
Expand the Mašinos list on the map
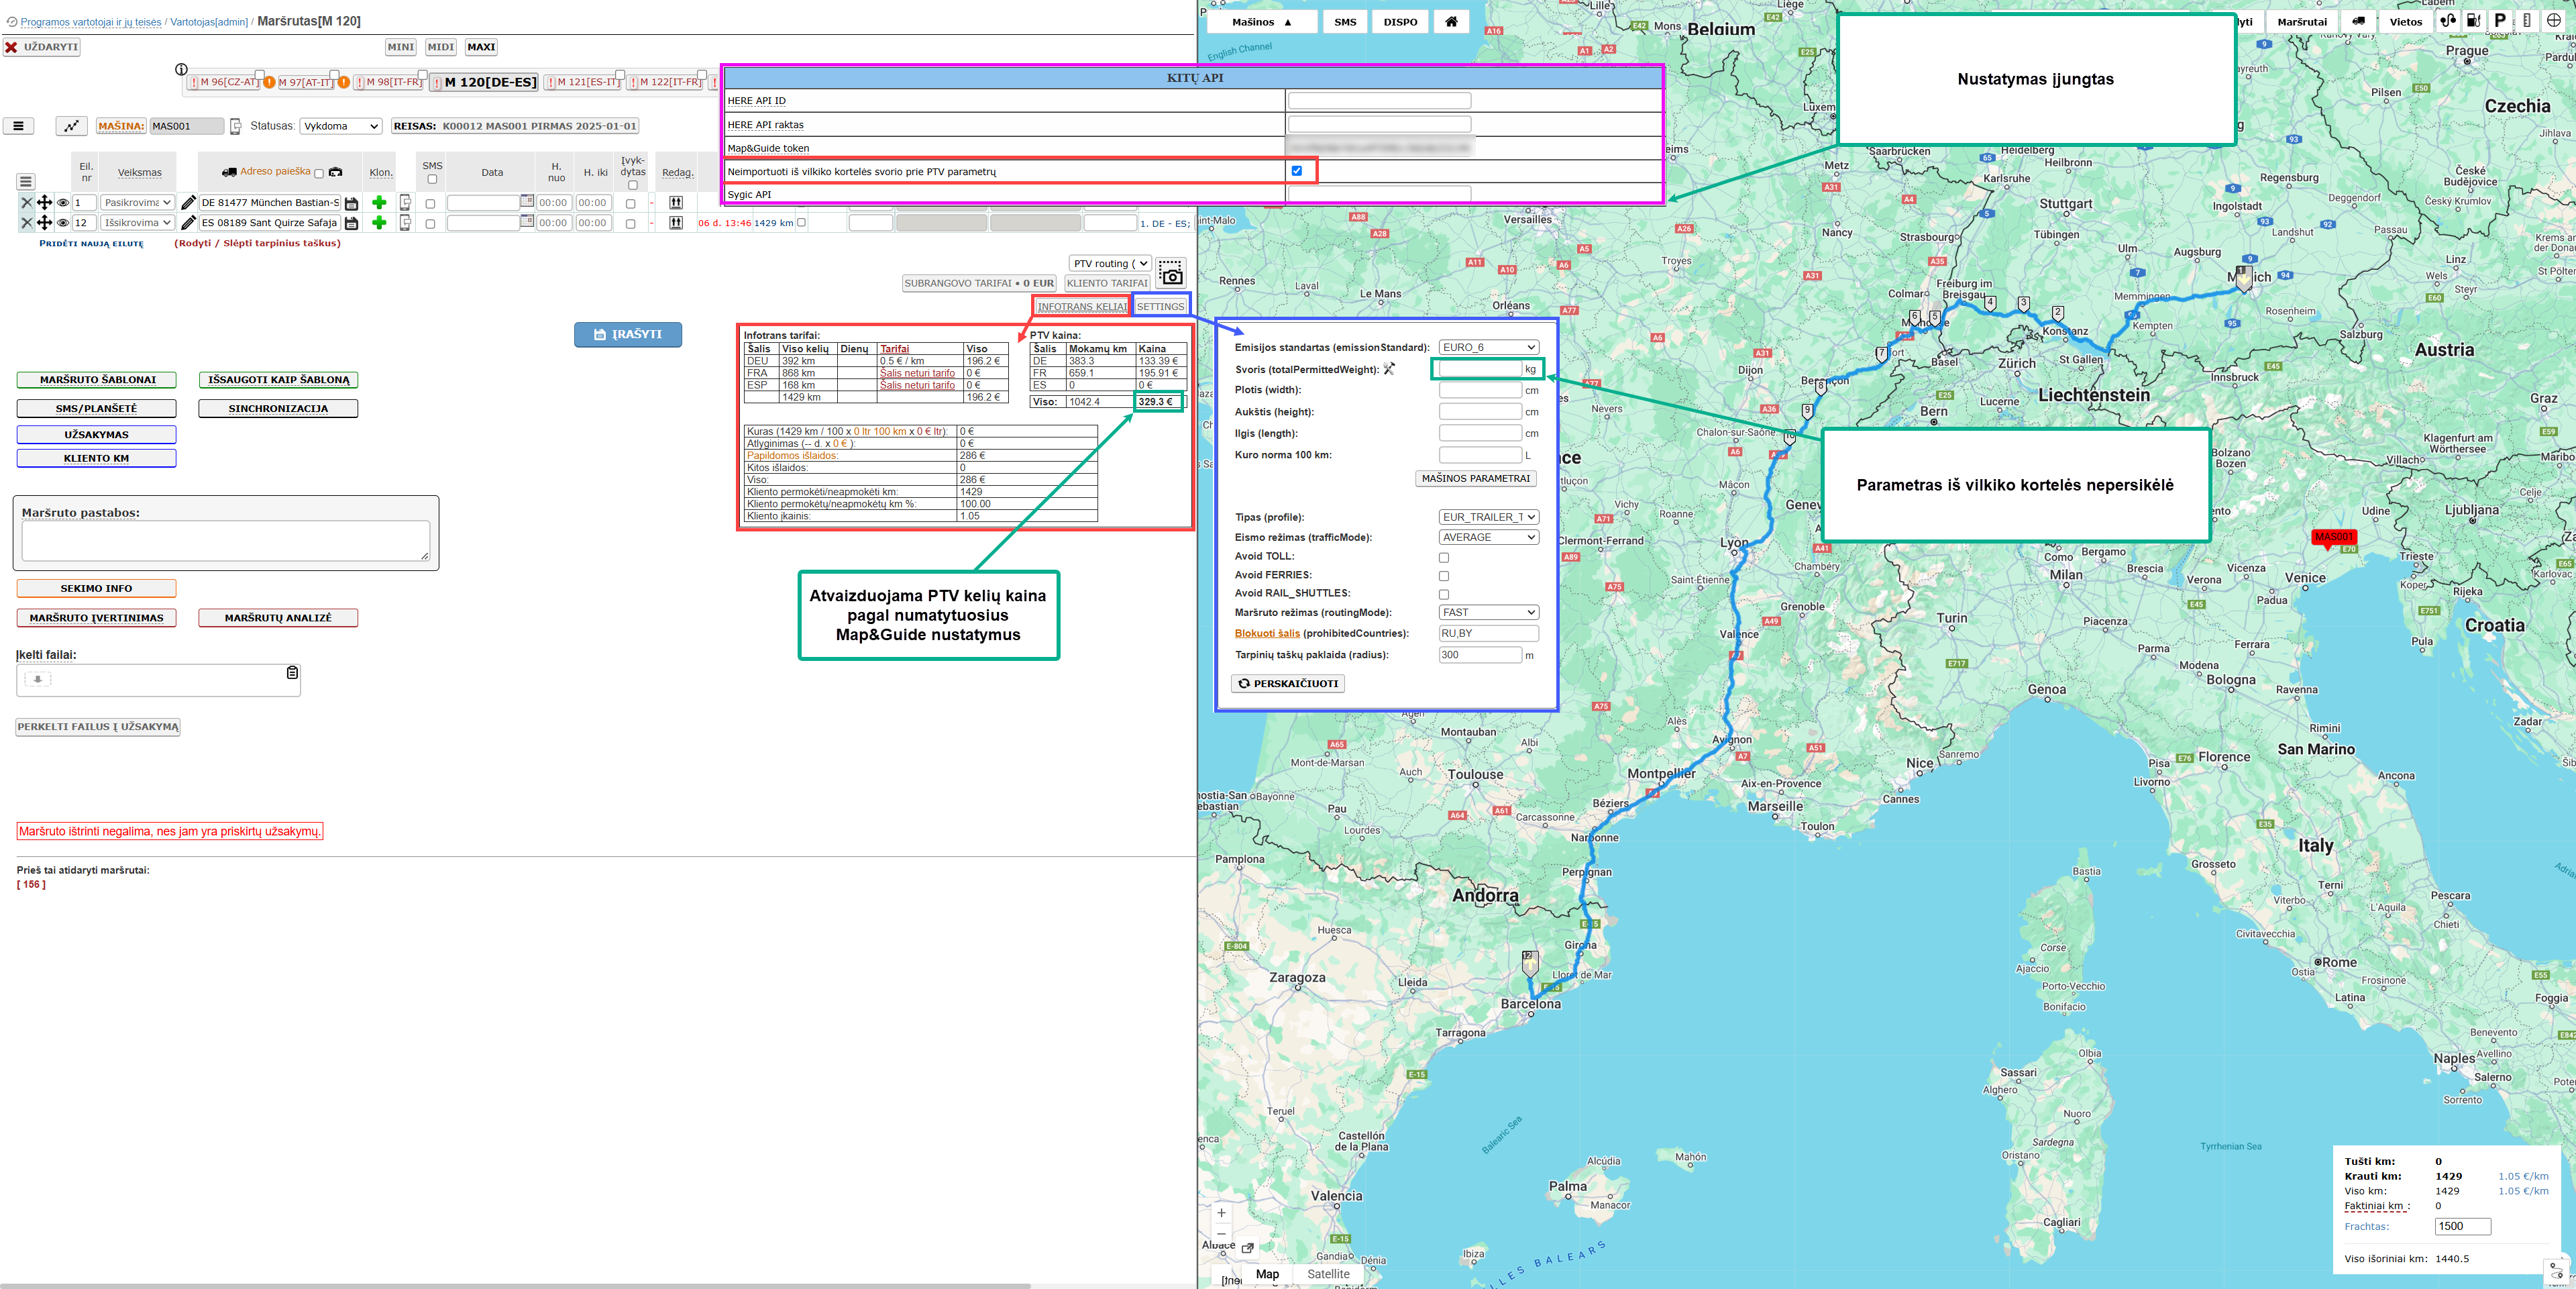coord(1262,21)
